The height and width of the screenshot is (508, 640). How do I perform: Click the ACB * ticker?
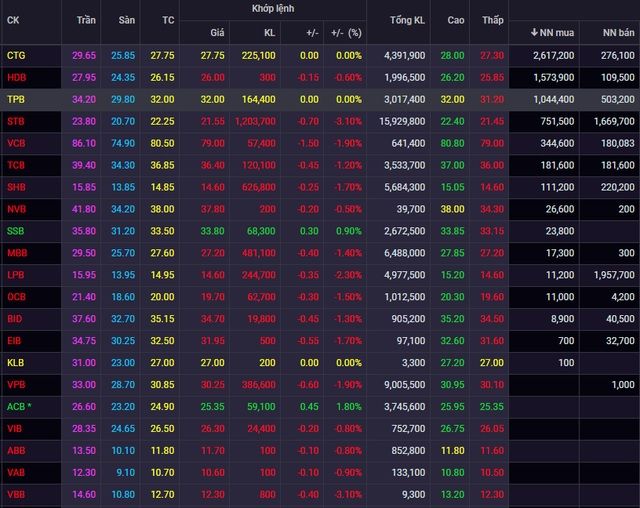[19, 406]
